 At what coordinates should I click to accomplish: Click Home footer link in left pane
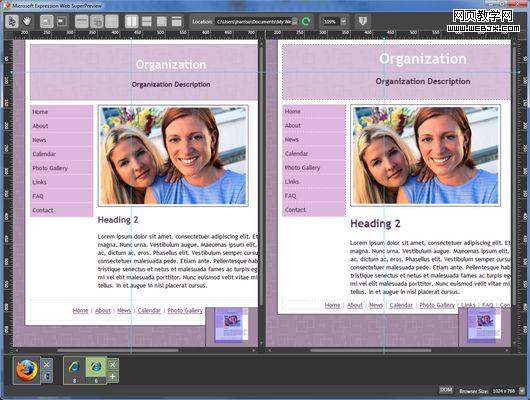click(x=80, y=311)
